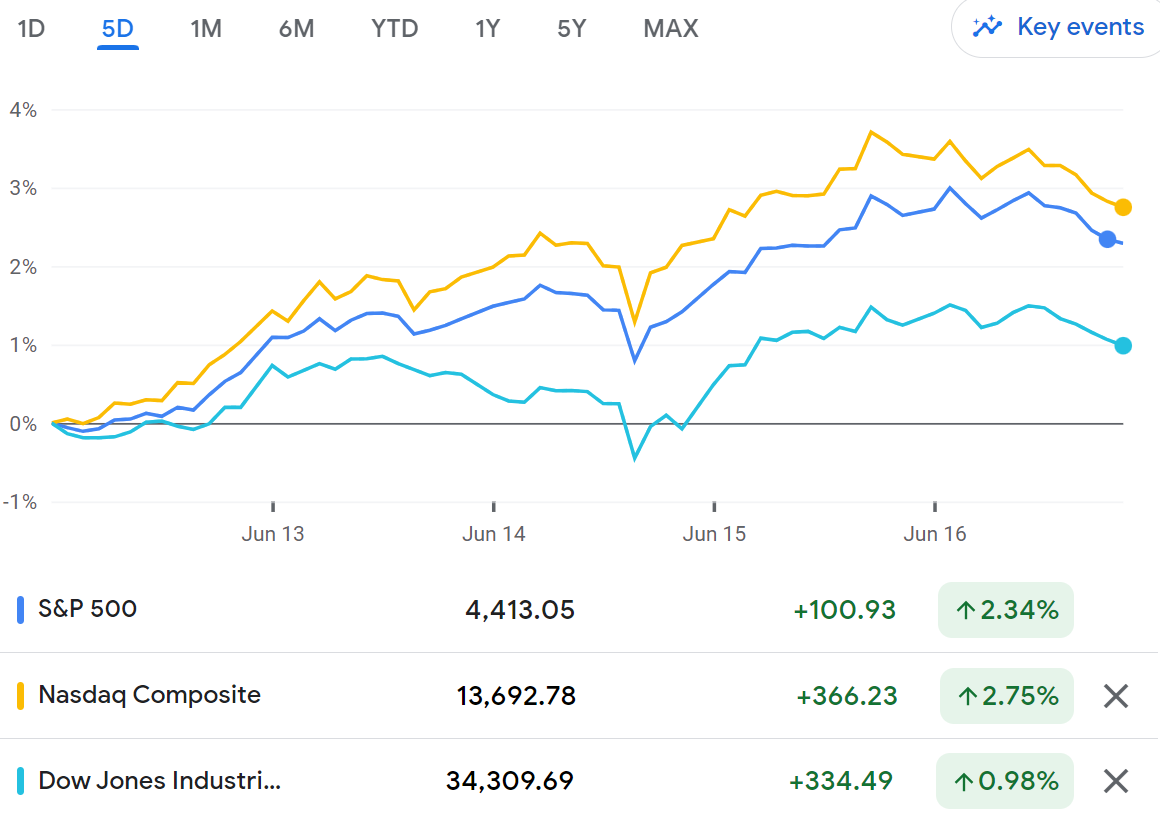Click the Jun 14 date label
This screenshot has height=820, width=1160.
[493, 534]
